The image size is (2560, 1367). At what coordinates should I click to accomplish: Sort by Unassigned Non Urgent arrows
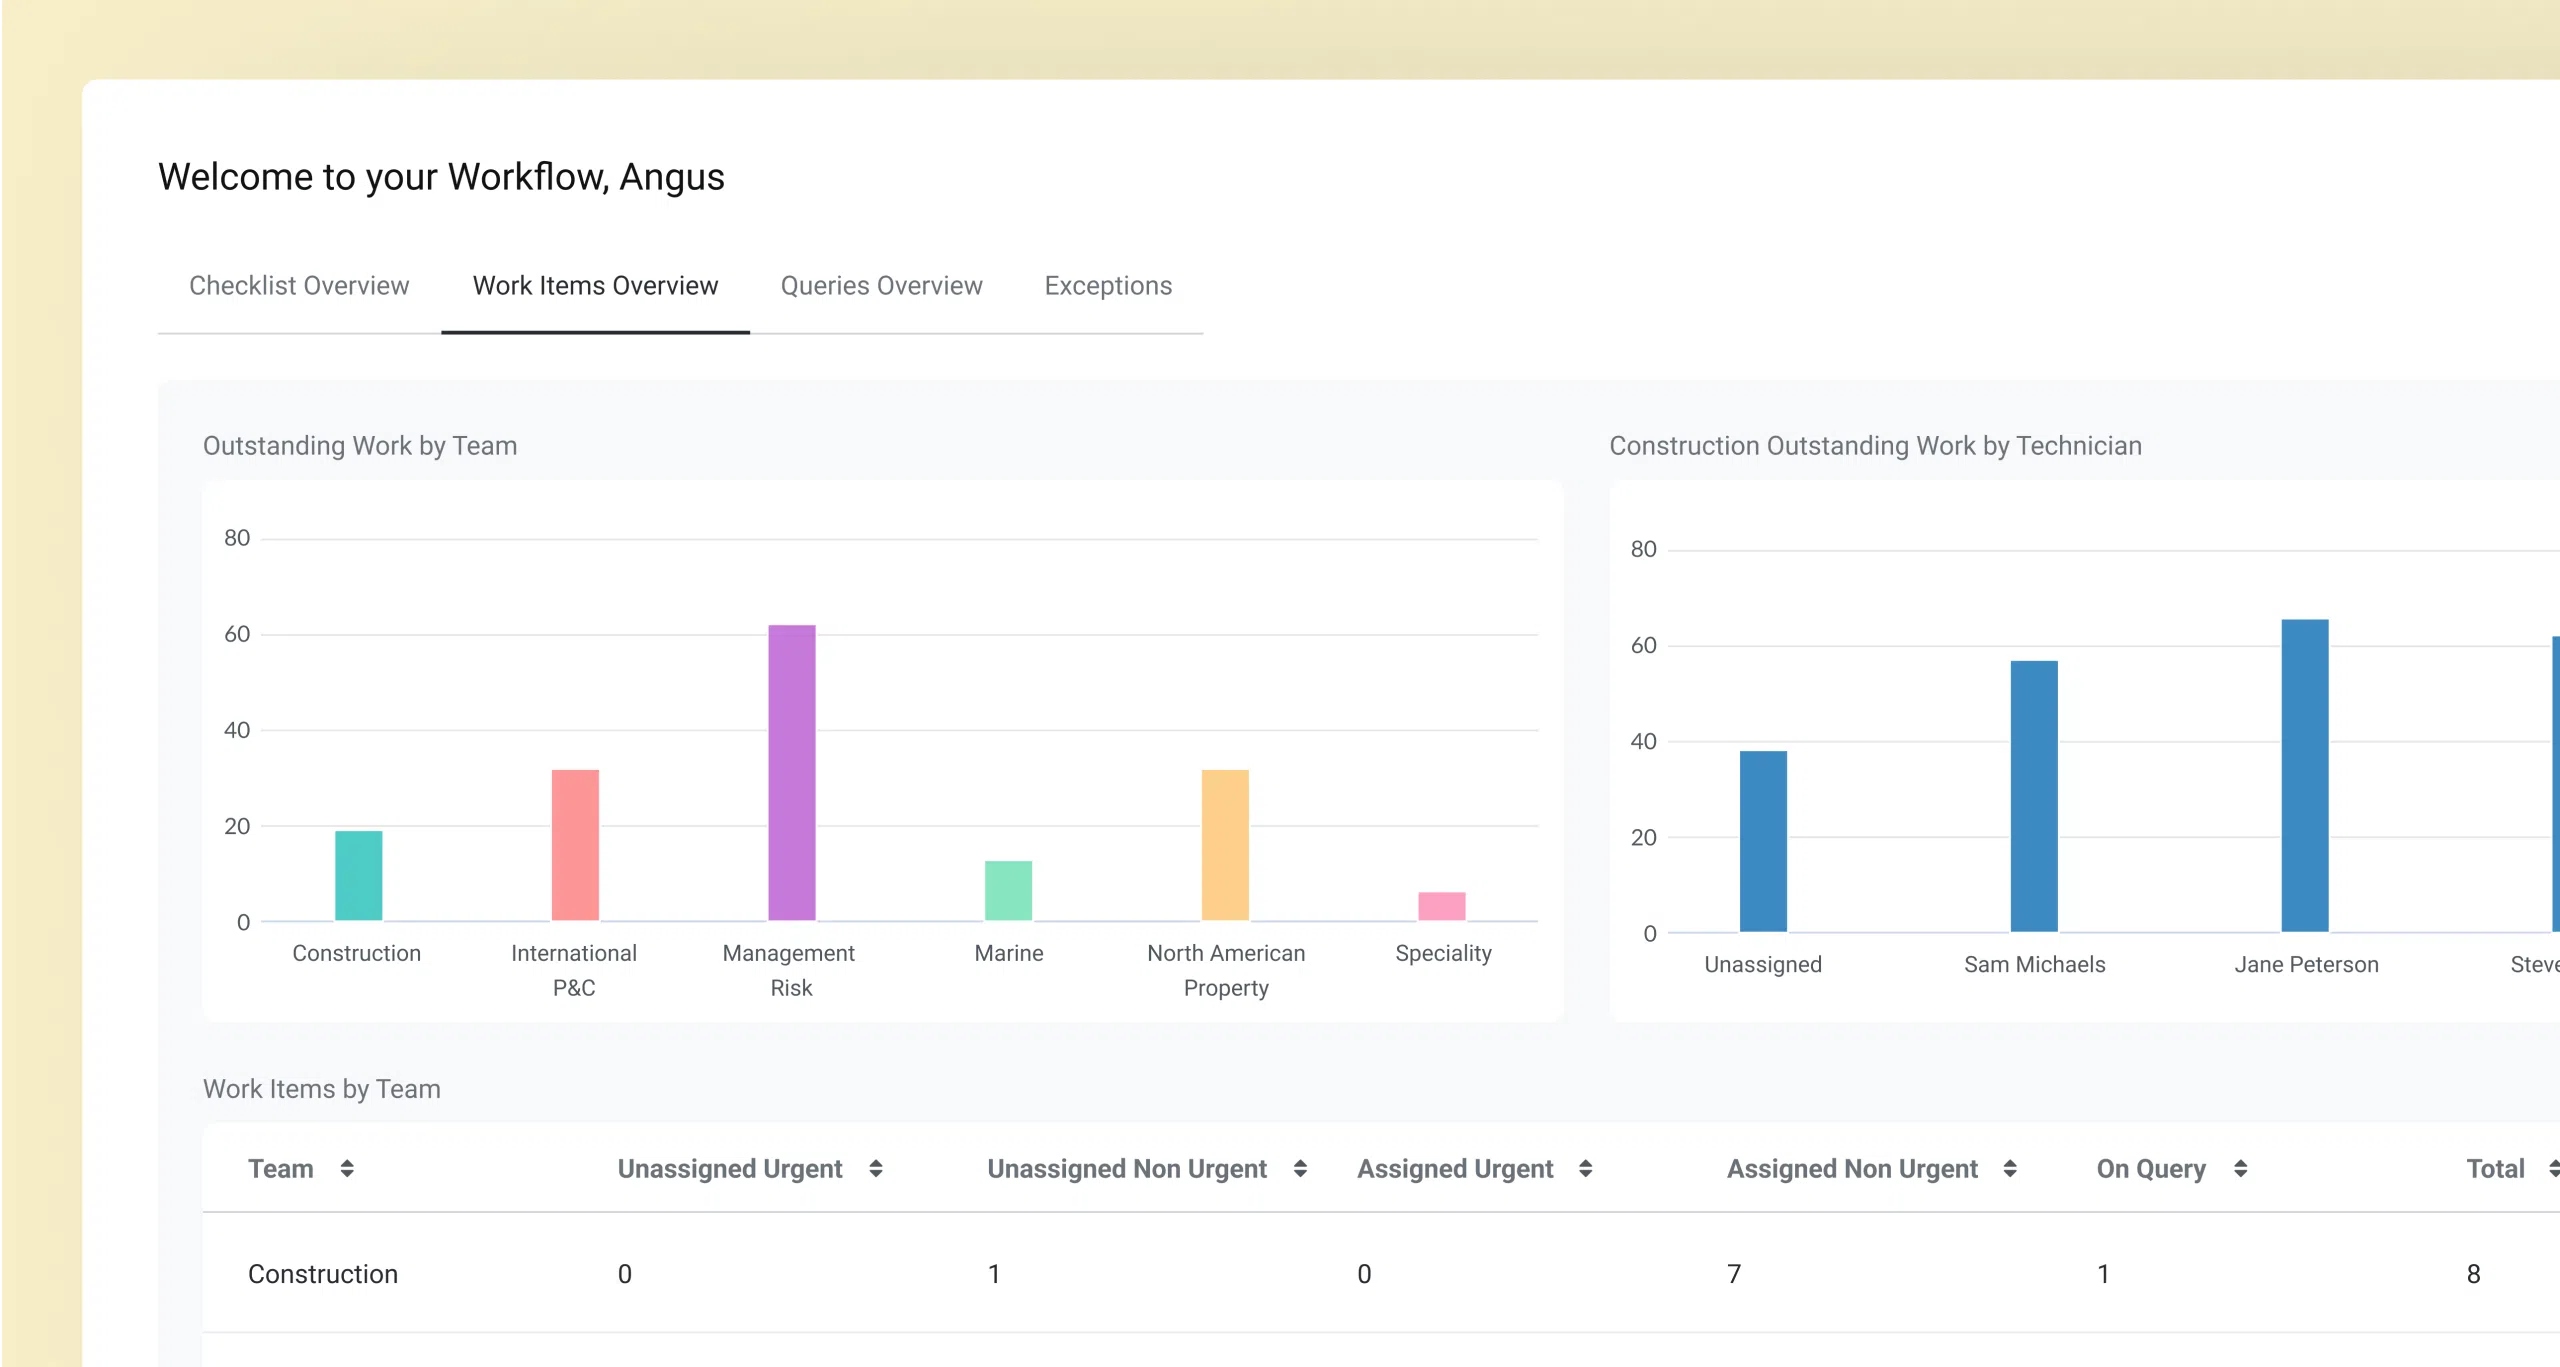point(1300,1168)
